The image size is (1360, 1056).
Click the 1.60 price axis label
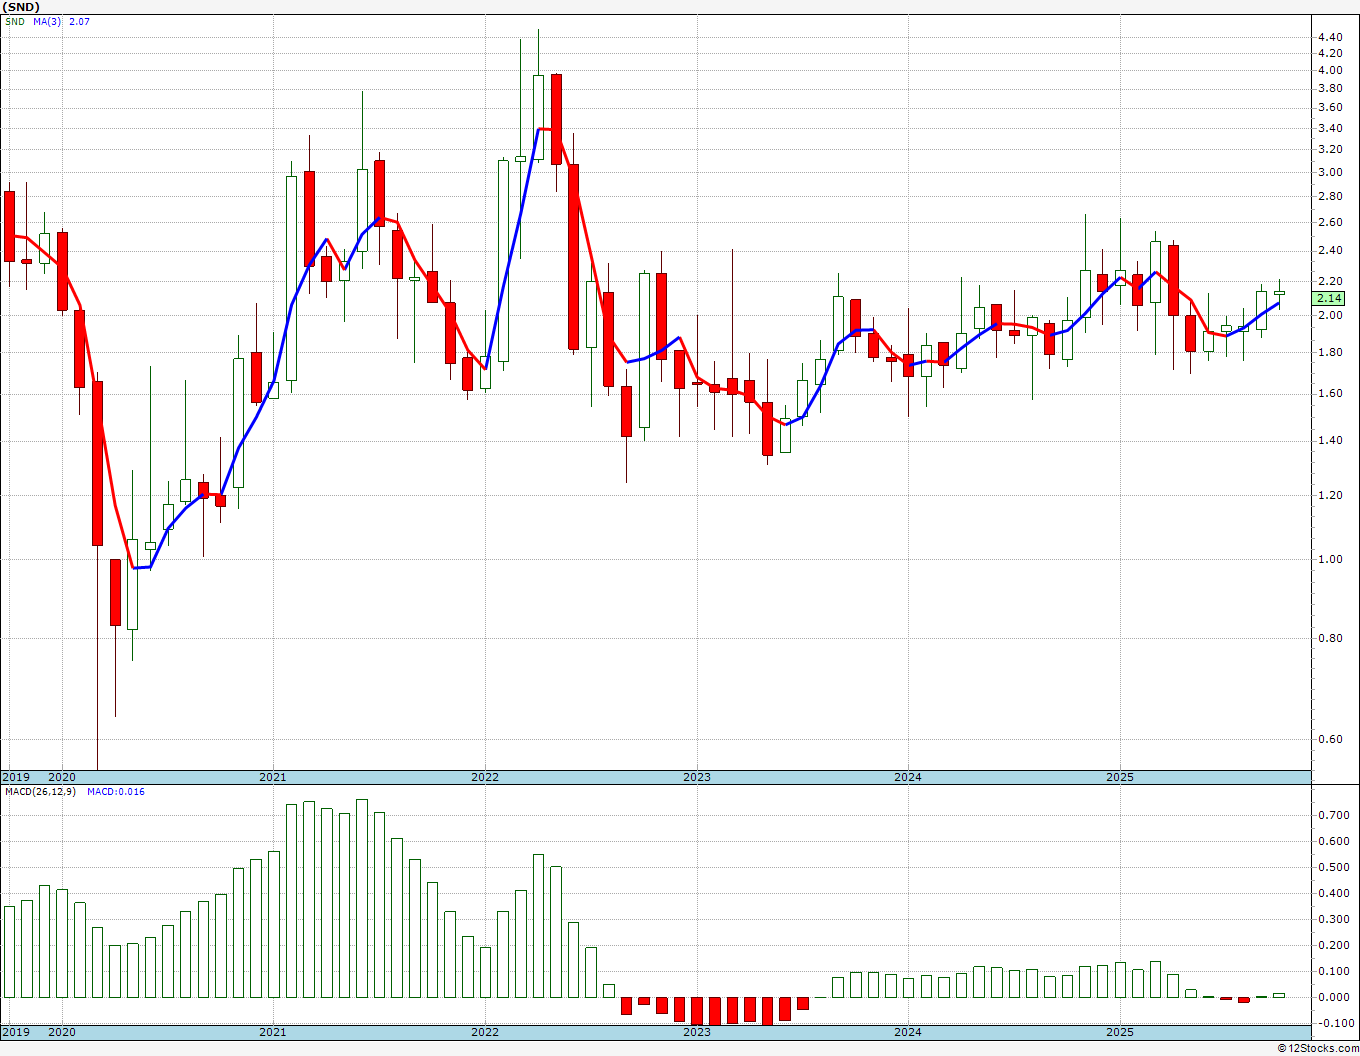click(1330, 393)
